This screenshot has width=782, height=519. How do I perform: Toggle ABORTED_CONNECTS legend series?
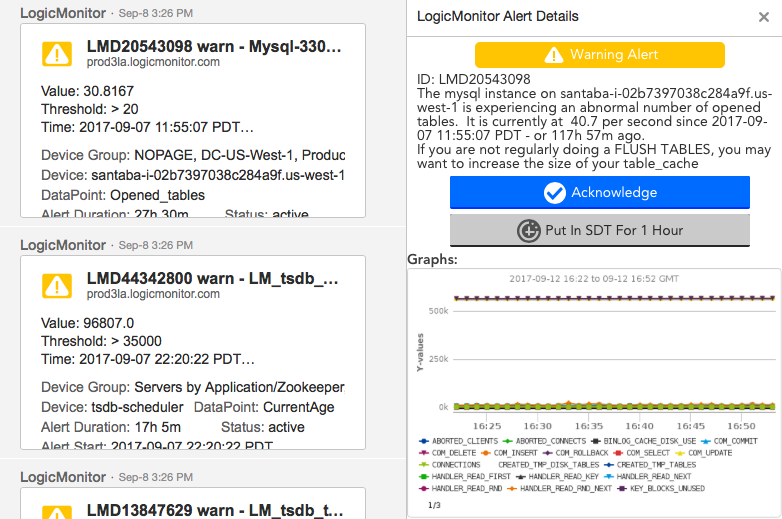[545, 441]
